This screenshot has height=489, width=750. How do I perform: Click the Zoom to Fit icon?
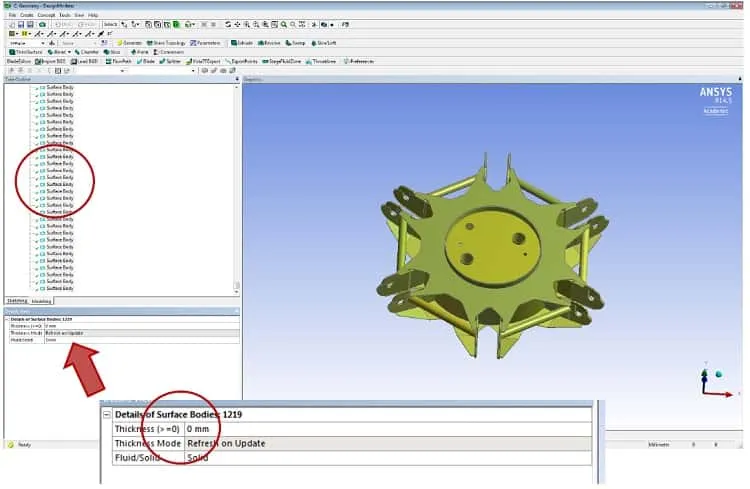point(265,24)
